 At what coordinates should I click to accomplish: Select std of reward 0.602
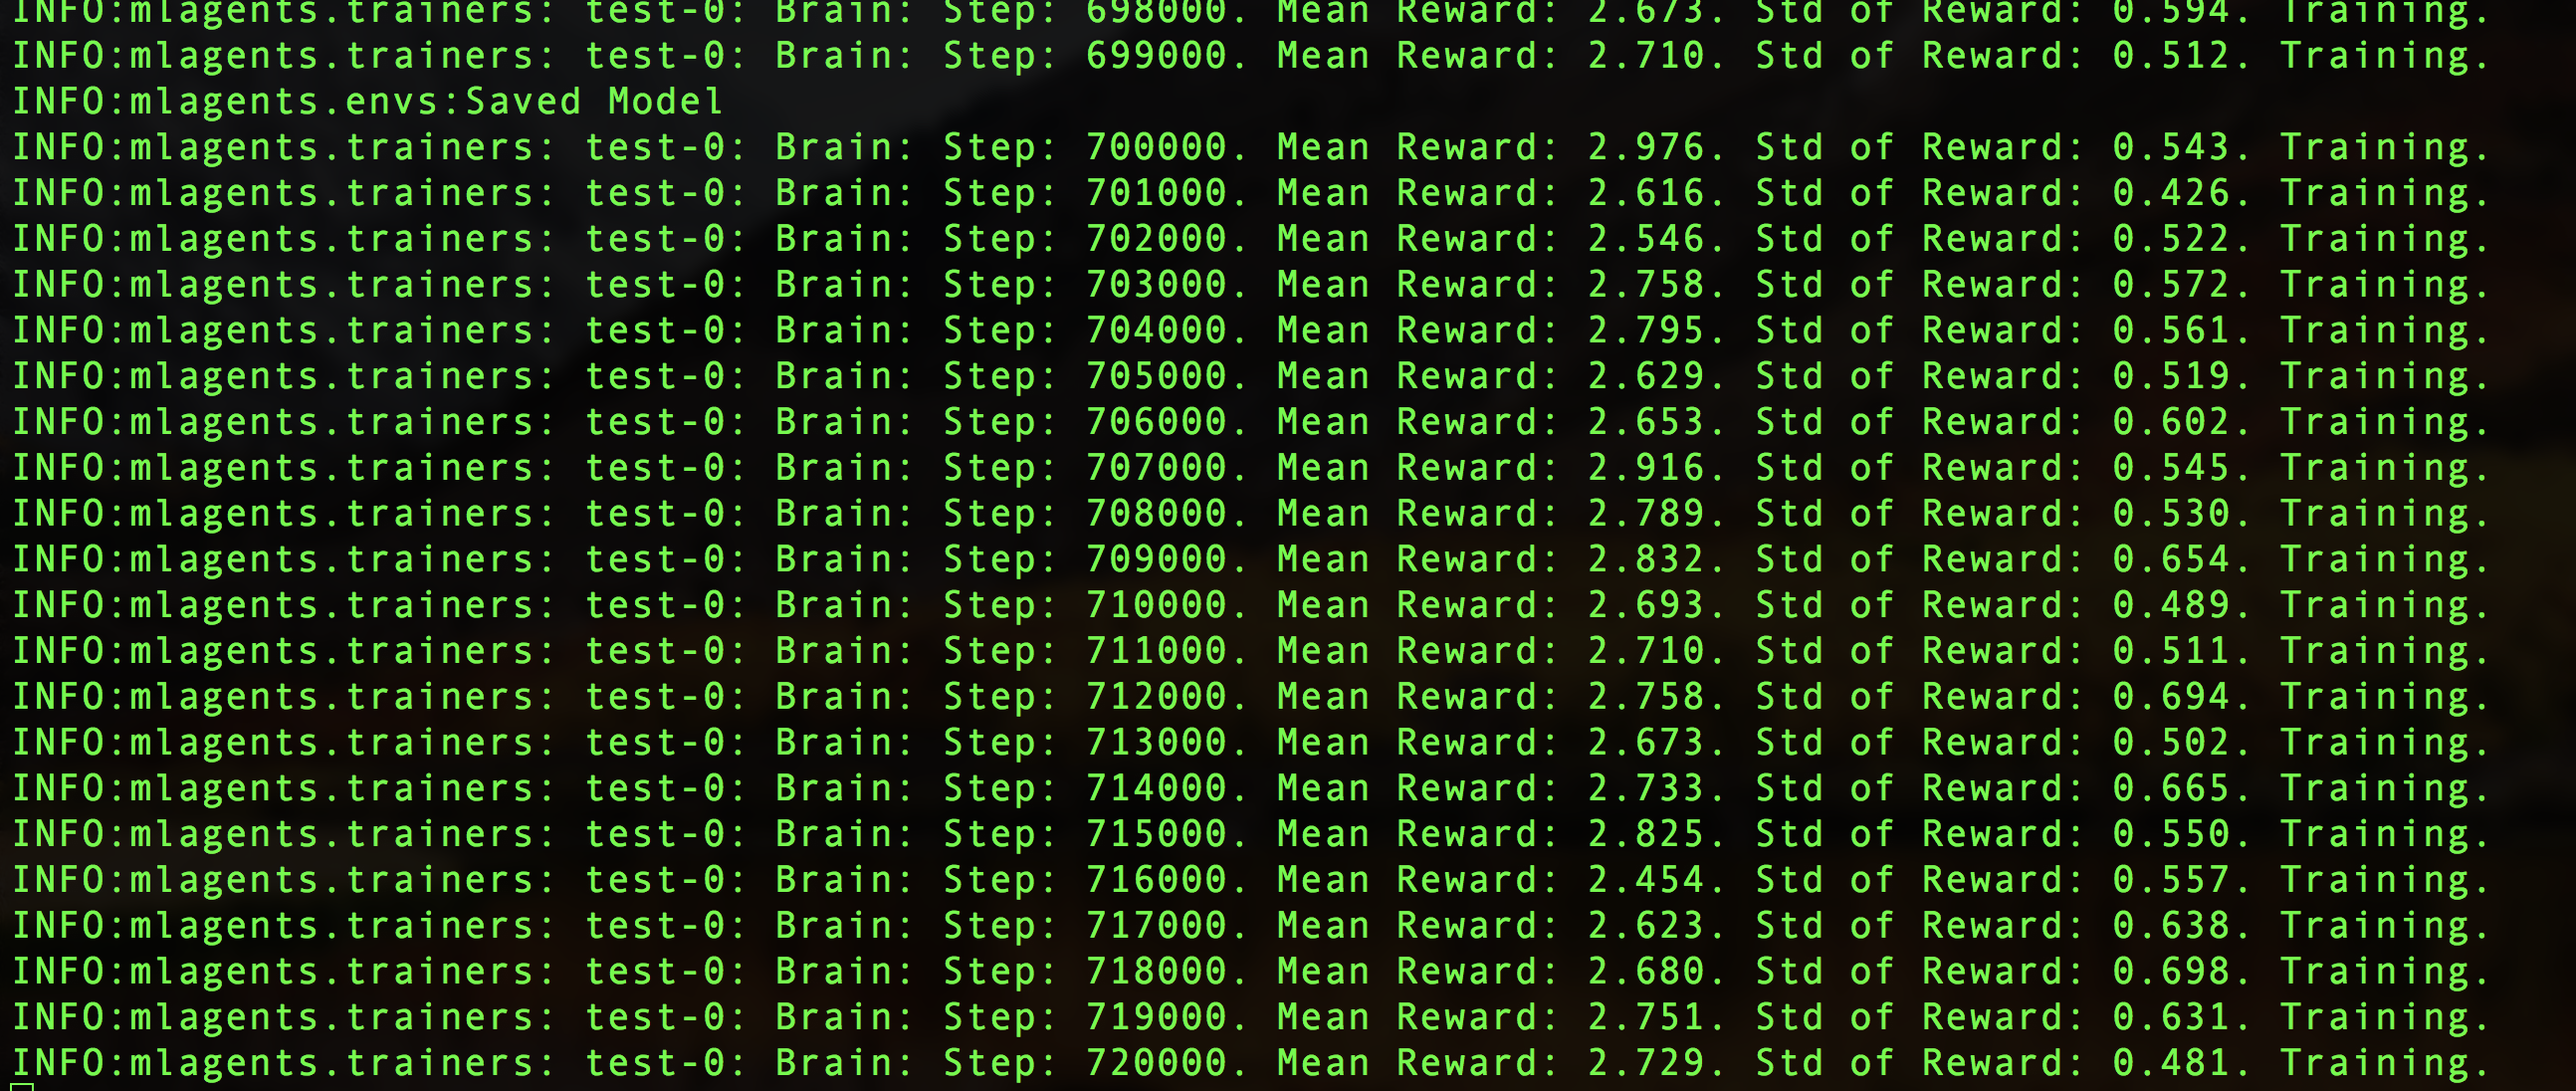tap(2171, 422)
